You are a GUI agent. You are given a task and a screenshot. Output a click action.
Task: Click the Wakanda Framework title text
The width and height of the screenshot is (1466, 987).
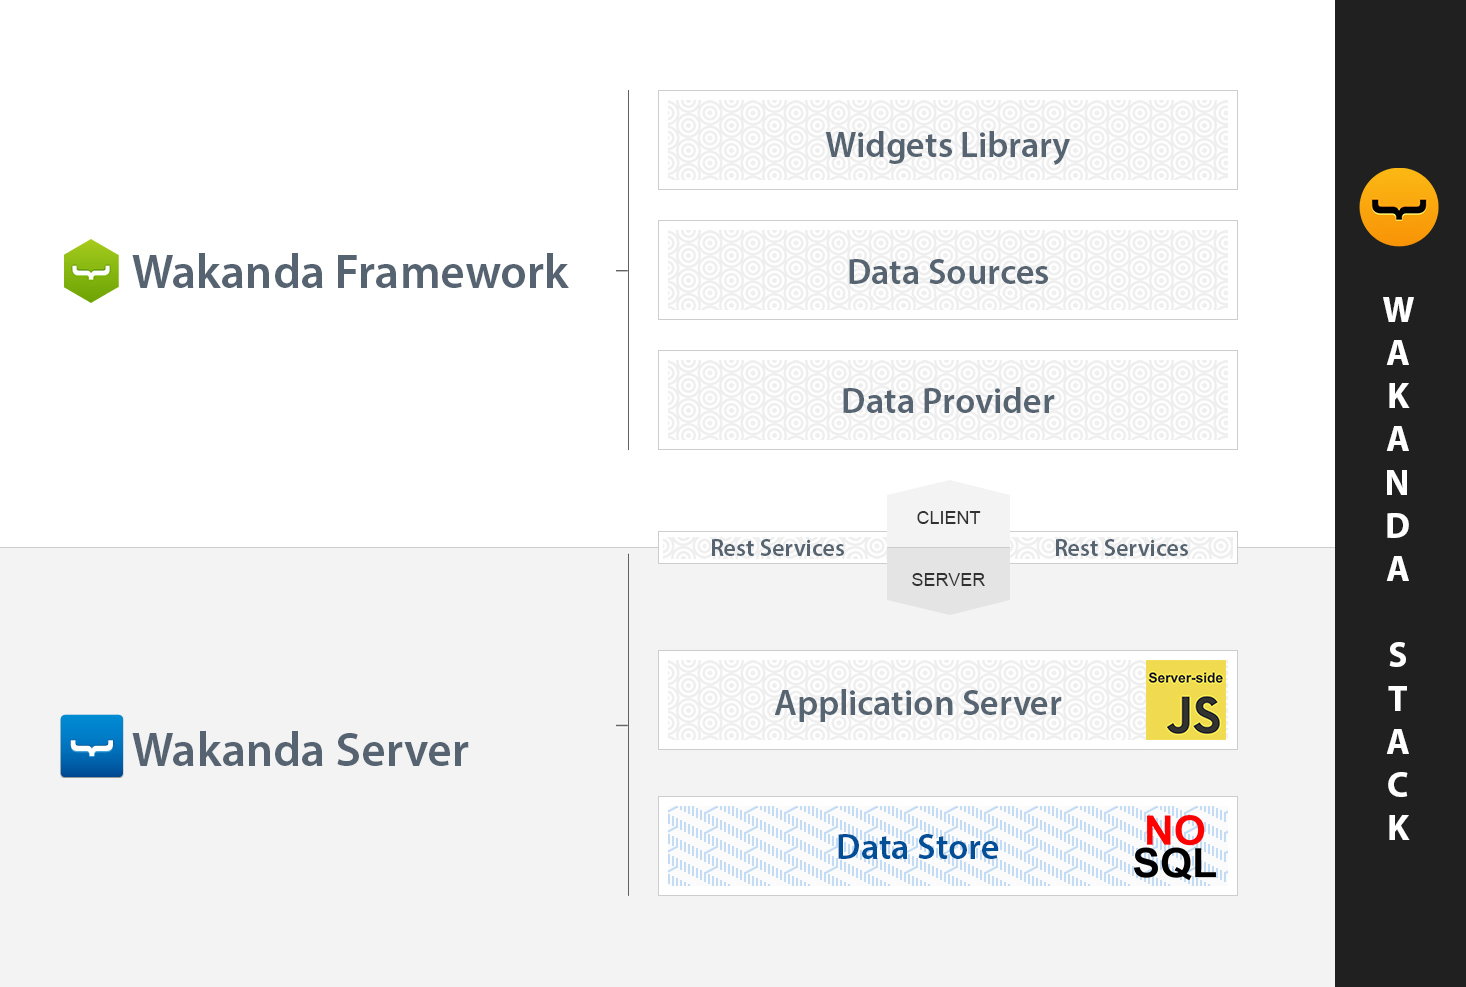pos(350,272)
